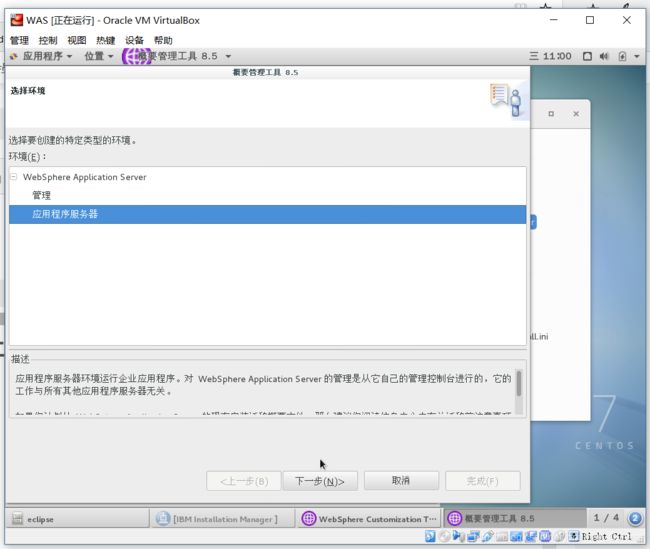This screenshot has height=549, width=650.
Task: Click the Right Ctrl host key label
Action: pyautogui.click(x=606, y=537)
